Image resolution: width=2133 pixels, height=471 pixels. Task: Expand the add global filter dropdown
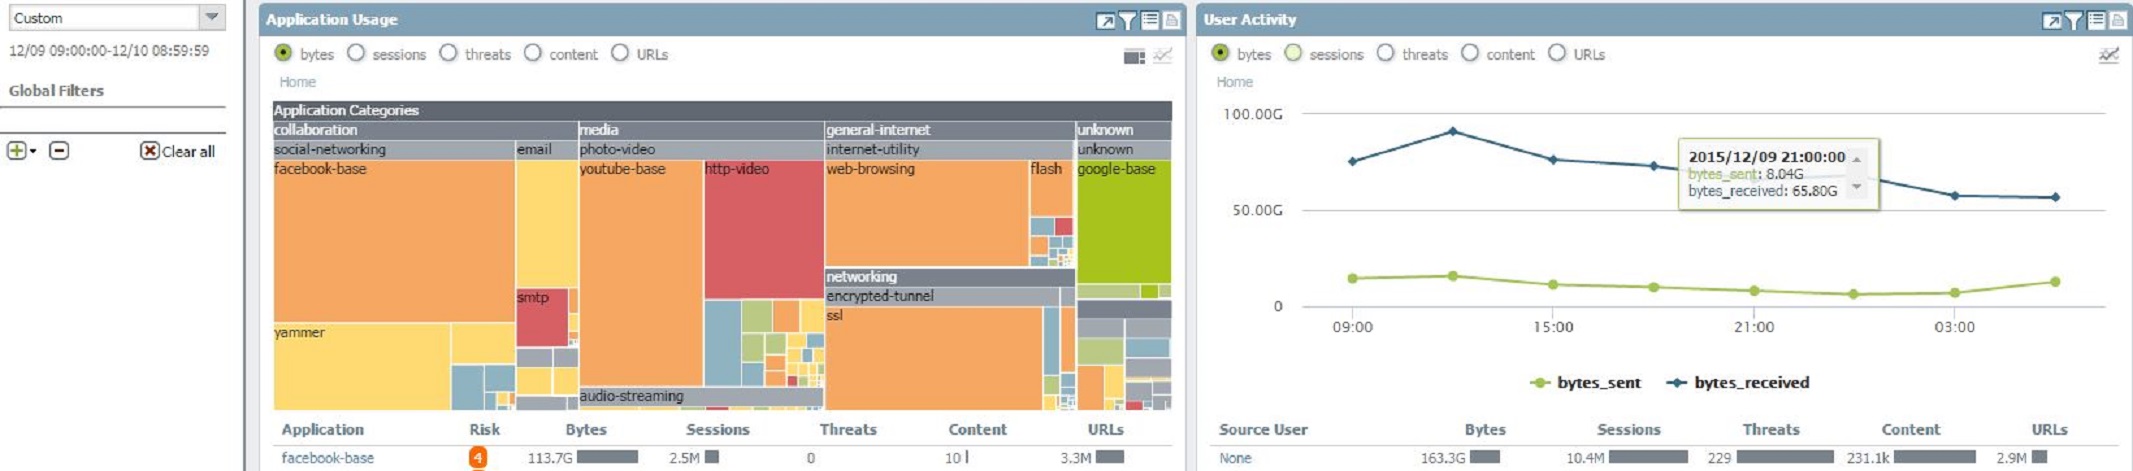coord(33,151)
